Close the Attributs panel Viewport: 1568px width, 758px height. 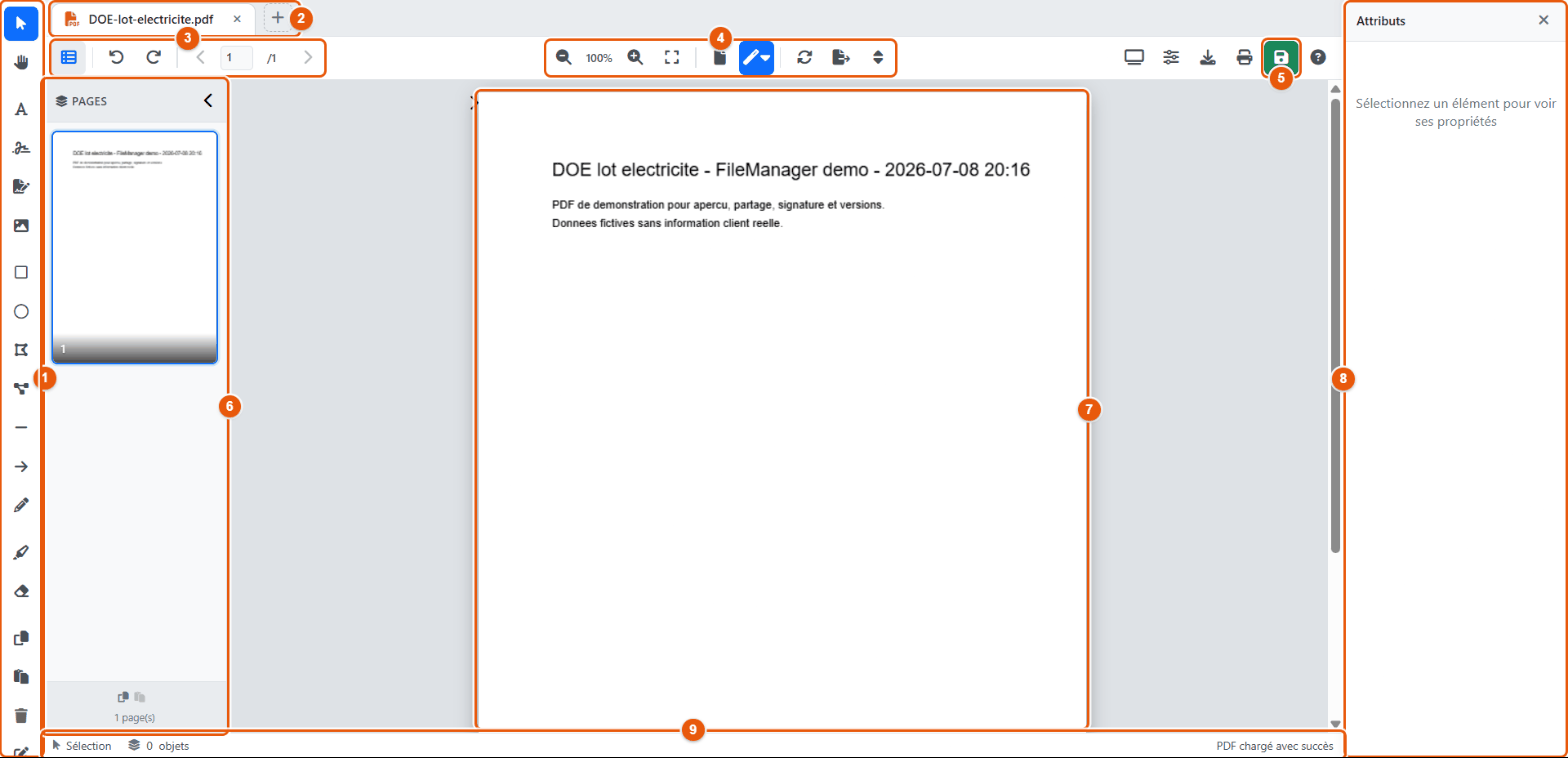(1543, 20)
